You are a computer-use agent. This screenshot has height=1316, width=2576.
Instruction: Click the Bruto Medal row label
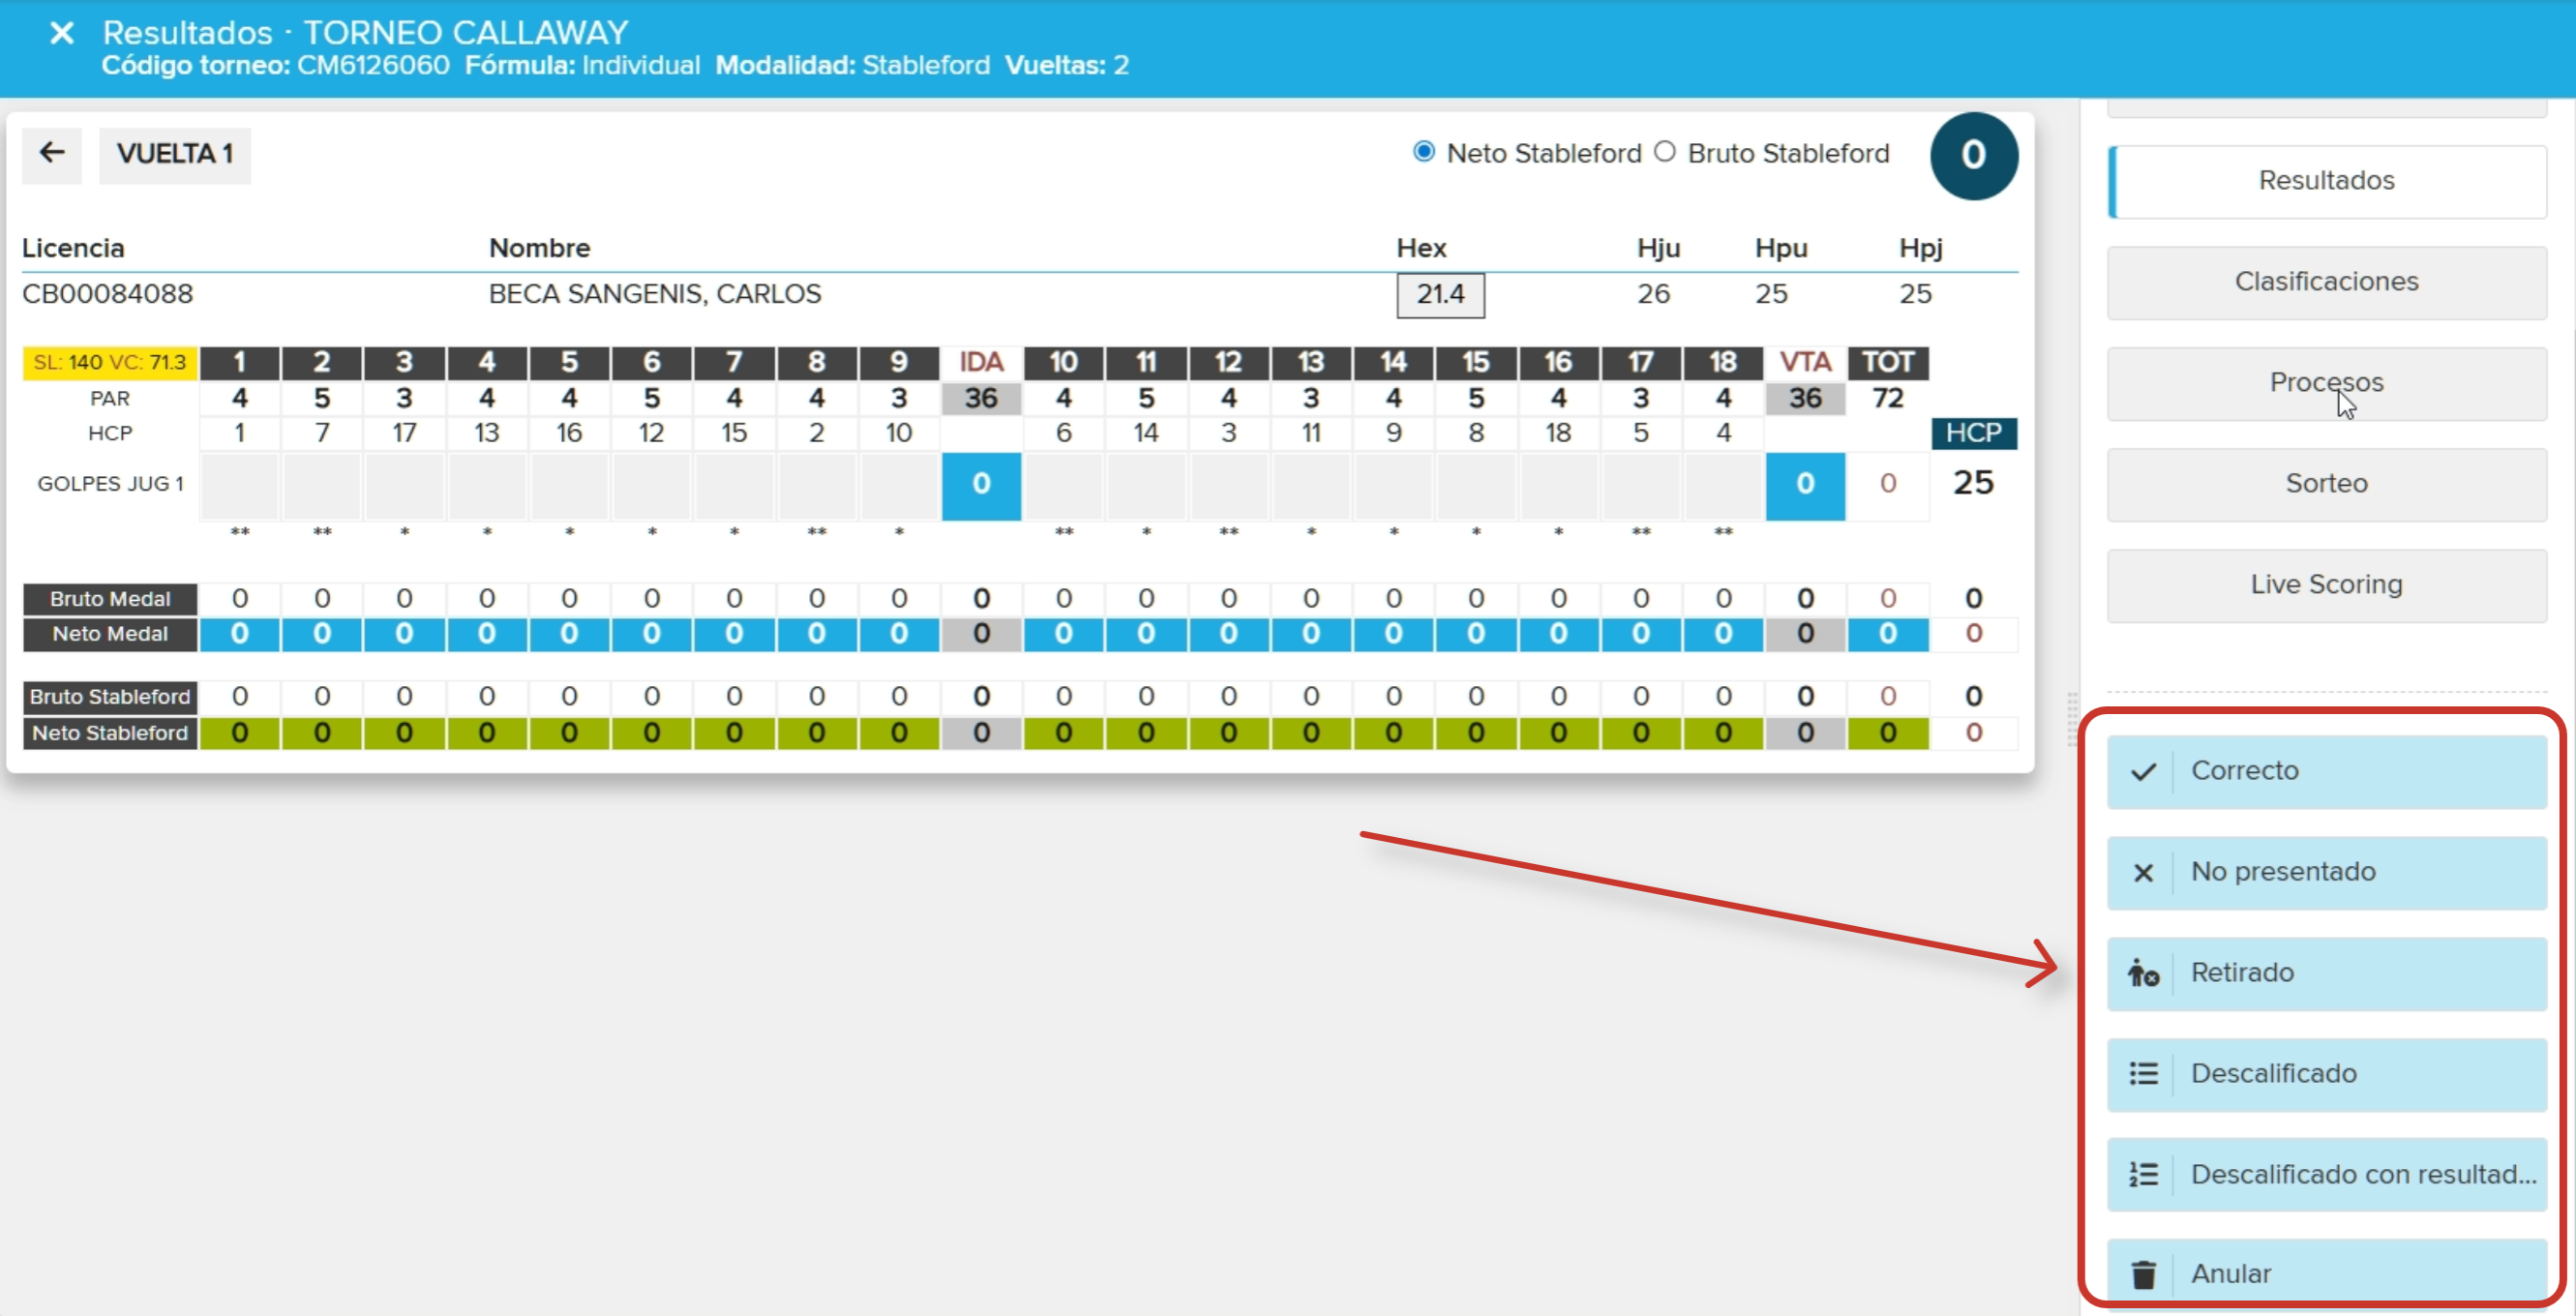(x=110, y=599)
